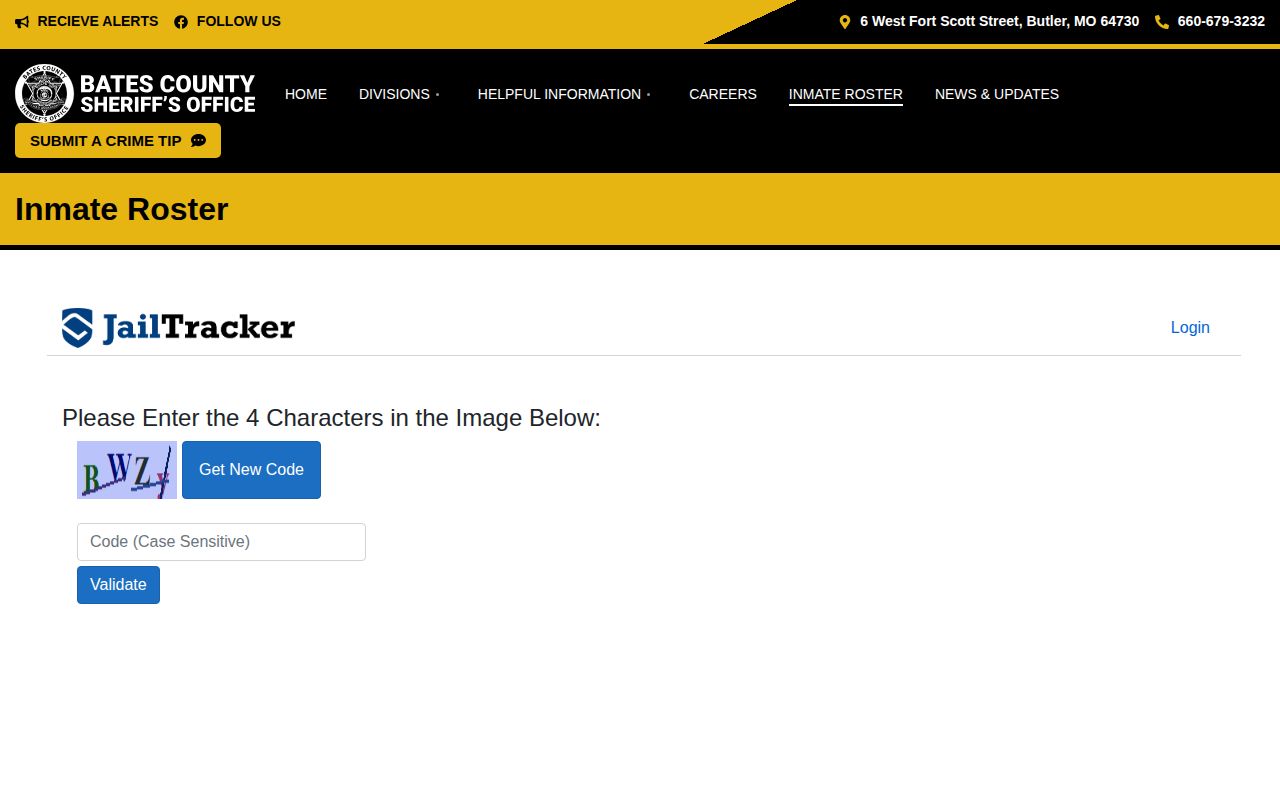The width and height of the screenshot is (1280, 800).
Task: Click the map pin address icon
Action: (845, 22)
